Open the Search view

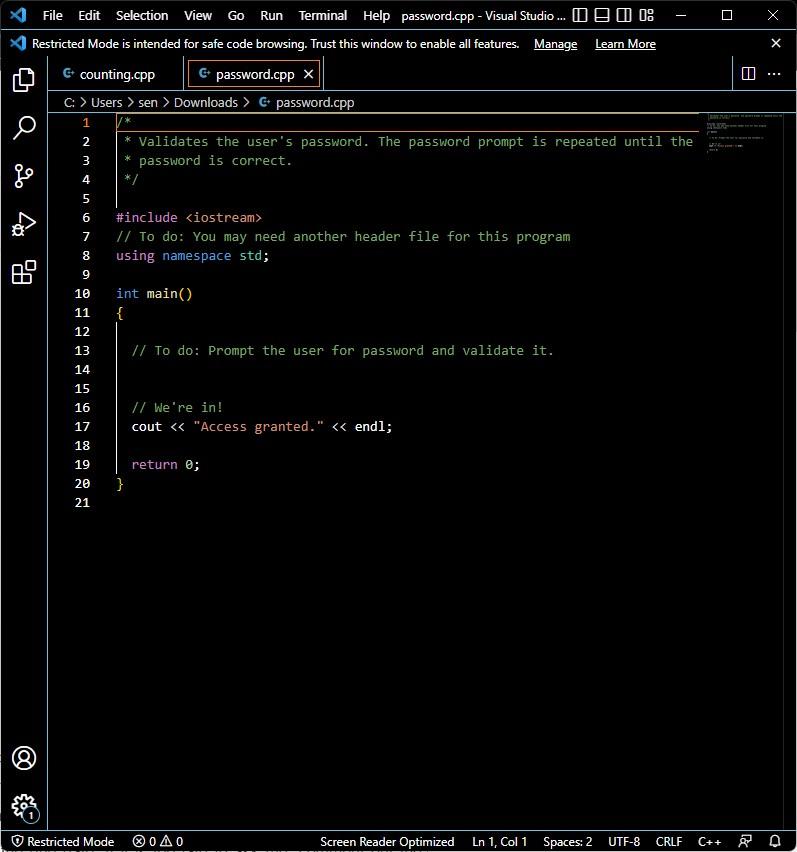[23, 128]
